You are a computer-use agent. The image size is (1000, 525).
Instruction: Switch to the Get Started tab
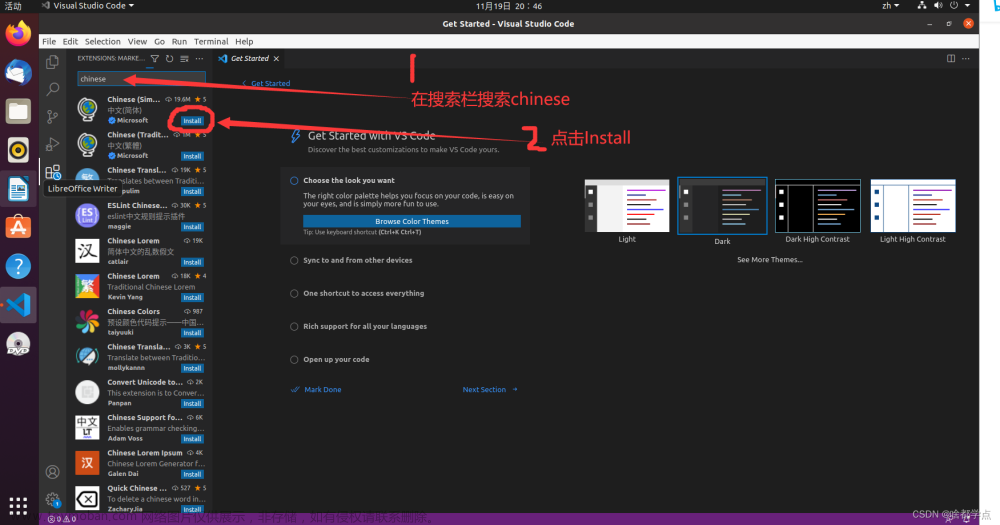click(249, 59)
